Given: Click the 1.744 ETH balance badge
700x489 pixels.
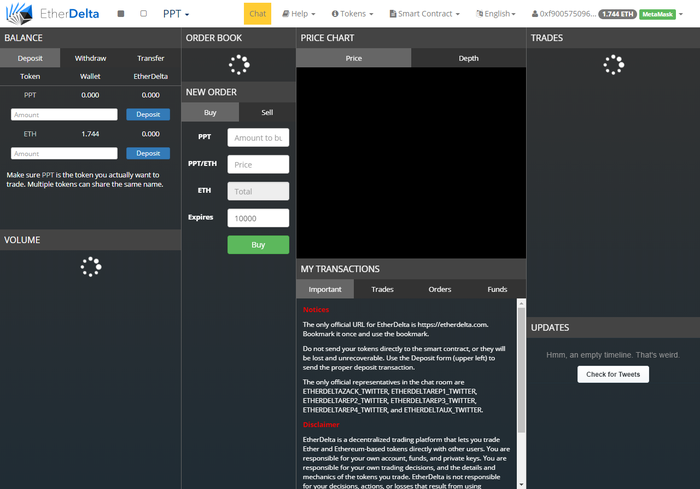Looking at the screenshot, I should click(617, 14).
